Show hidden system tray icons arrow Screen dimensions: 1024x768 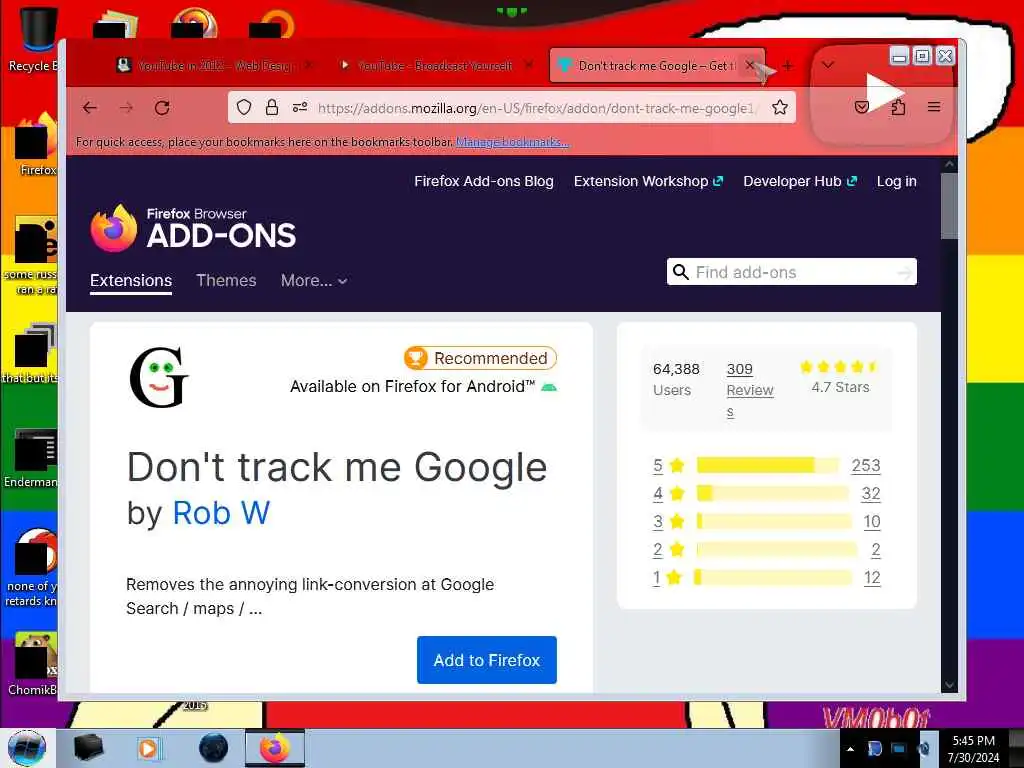[x=850, y=749]
